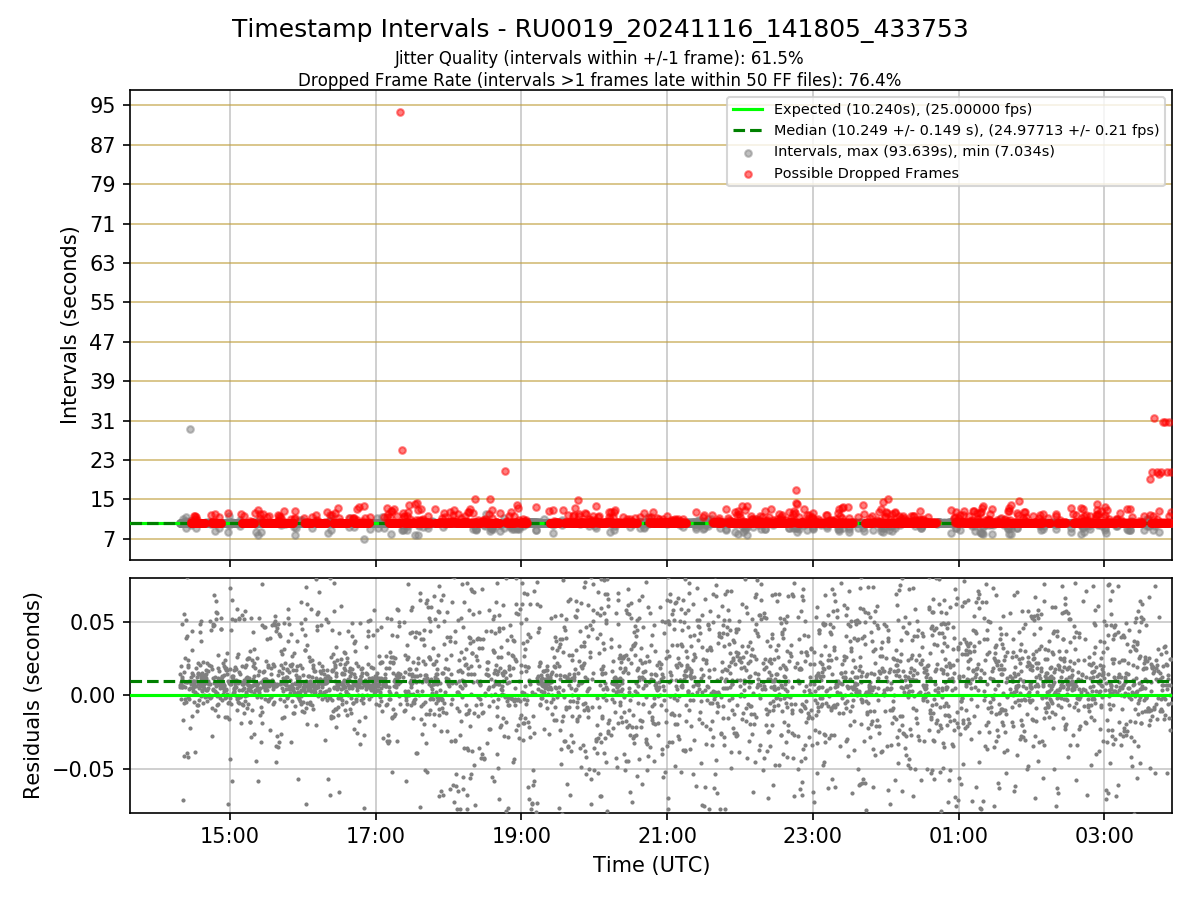Click the 39 y-axis tick label
This screenshot has width=1200, height=900.
pos(104,381)
